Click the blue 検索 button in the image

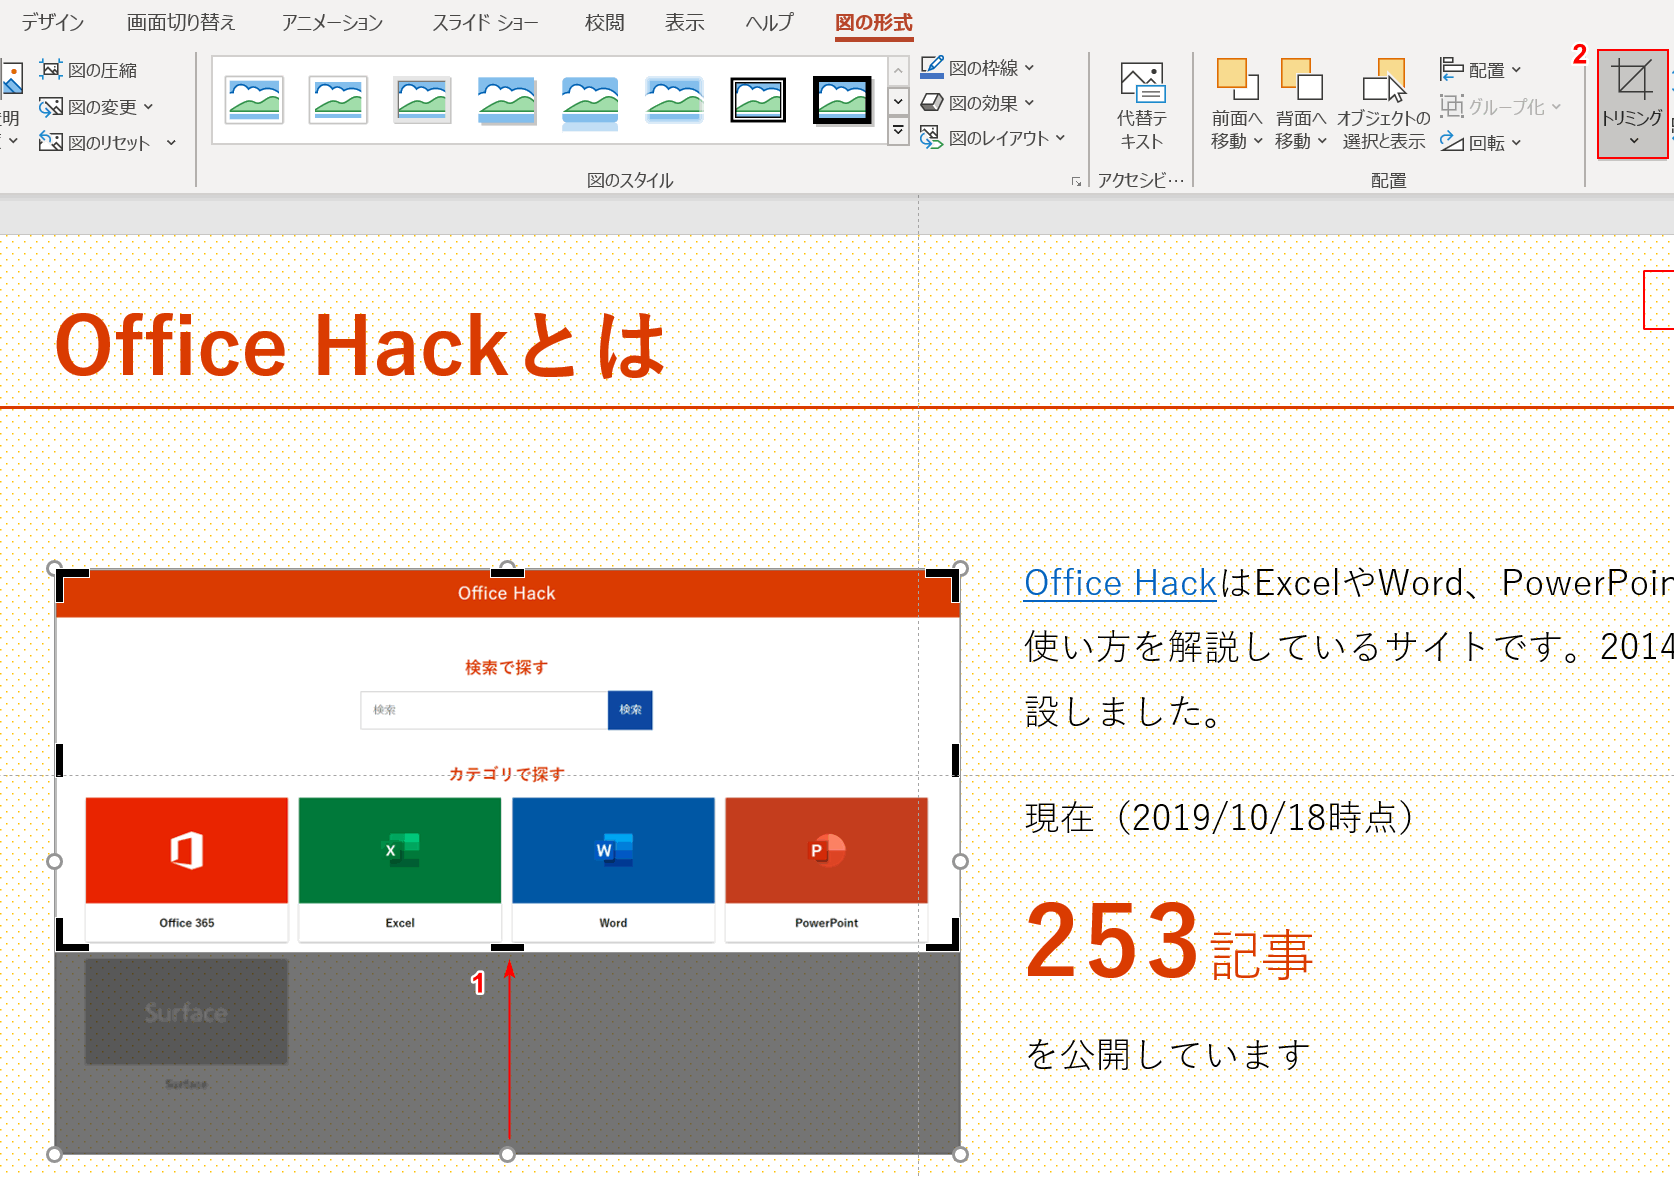click(x=630, y=710)
